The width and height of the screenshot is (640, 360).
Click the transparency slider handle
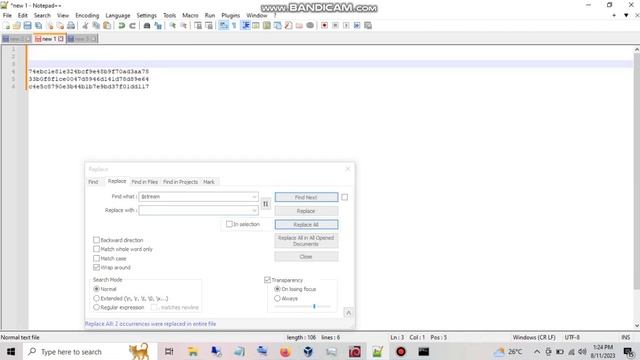coord(314,306)
